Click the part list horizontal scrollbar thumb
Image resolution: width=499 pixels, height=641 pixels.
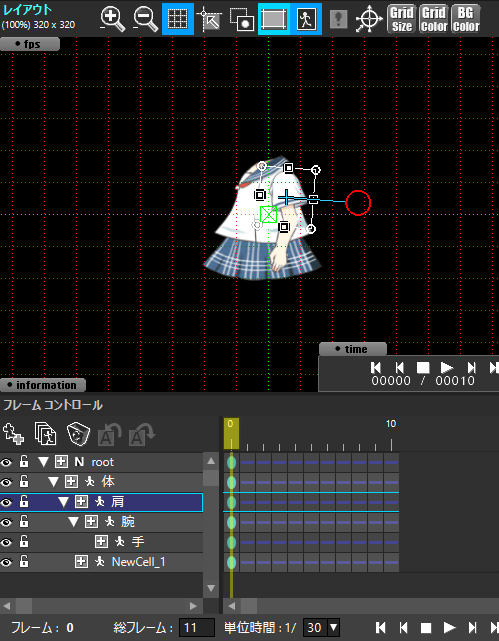tap(24, 606)
